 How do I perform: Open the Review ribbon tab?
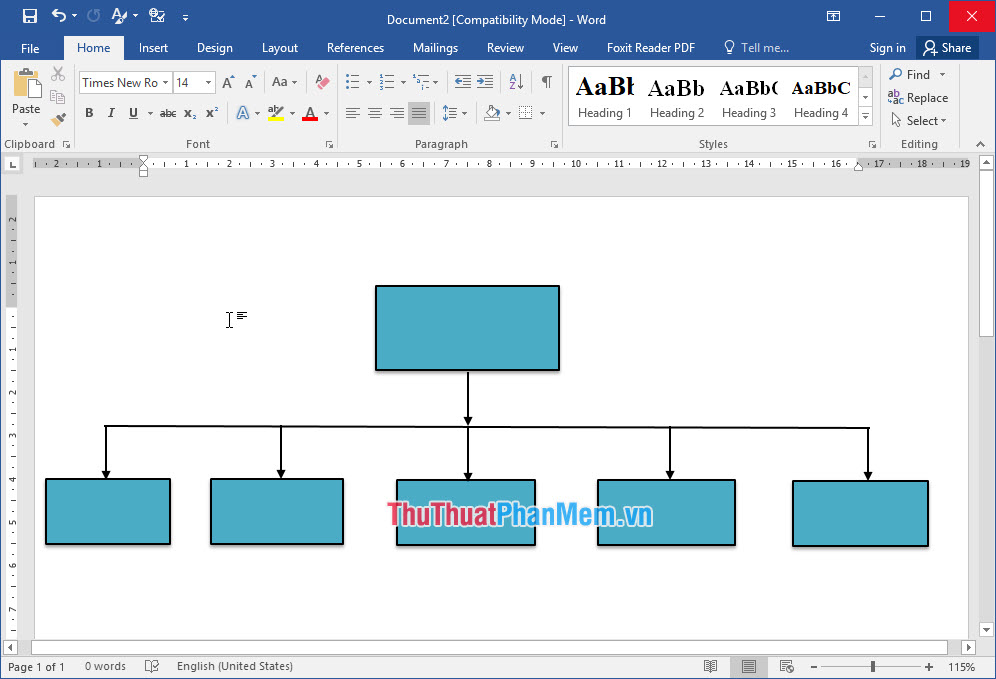point(505,47)
